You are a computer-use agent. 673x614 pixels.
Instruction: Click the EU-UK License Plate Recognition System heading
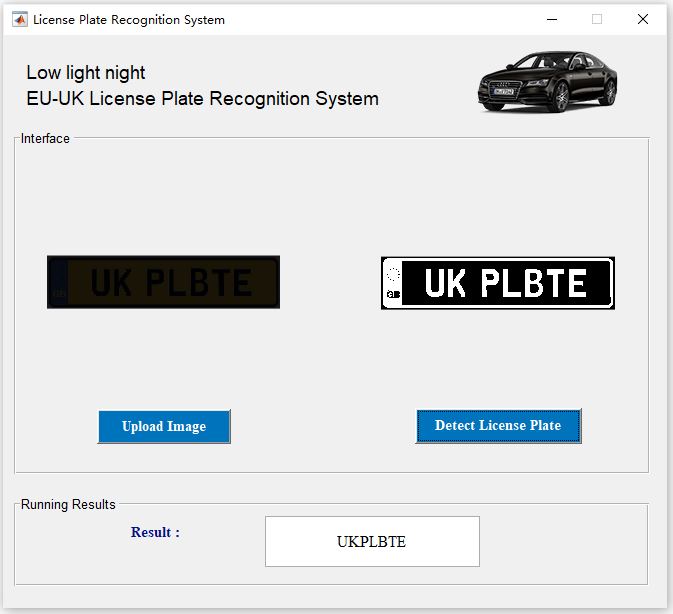coord(203,99)
